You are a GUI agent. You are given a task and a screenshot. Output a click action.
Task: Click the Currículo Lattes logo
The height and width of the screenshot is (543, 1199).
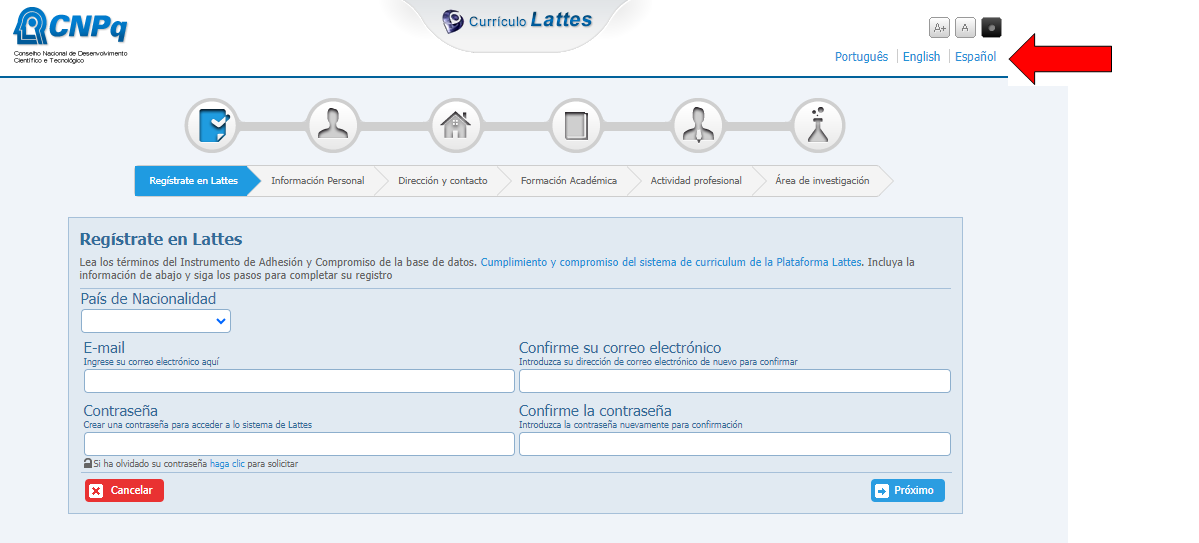pos(517,21)
